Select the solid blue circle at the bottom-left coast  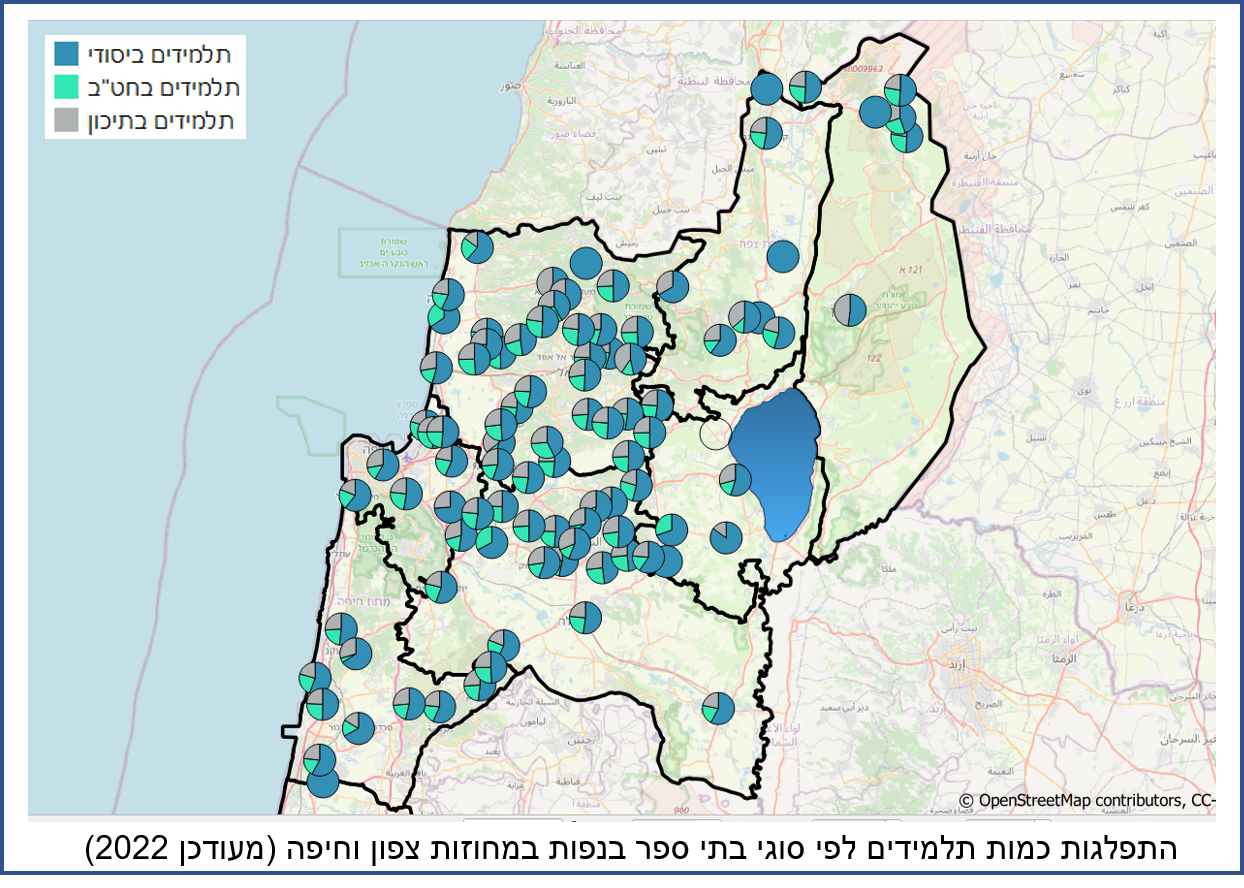click(323, 780)
